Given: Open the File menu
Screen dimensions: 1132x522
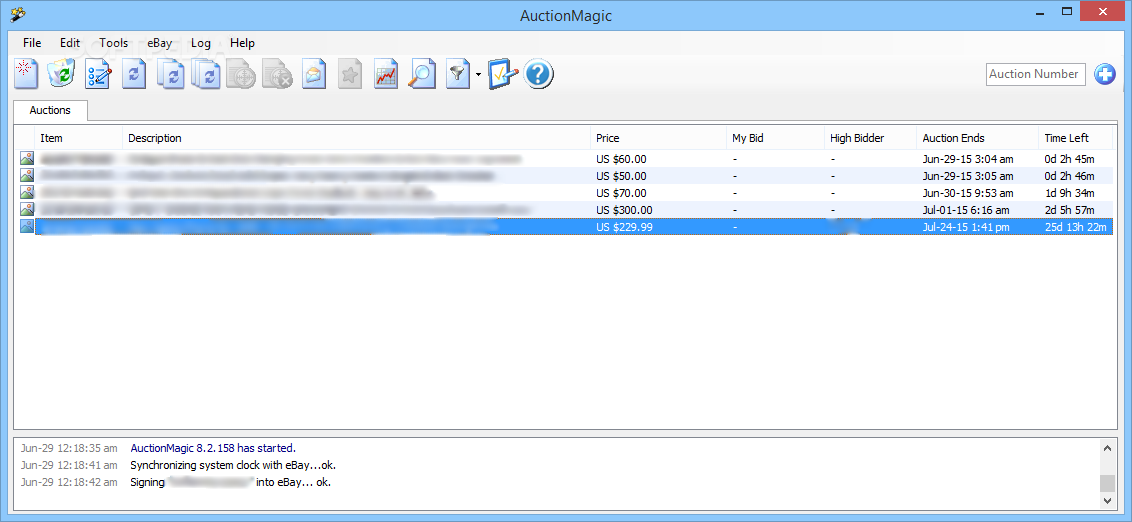Looking at the screenshot, I should (x=32, y=43).
